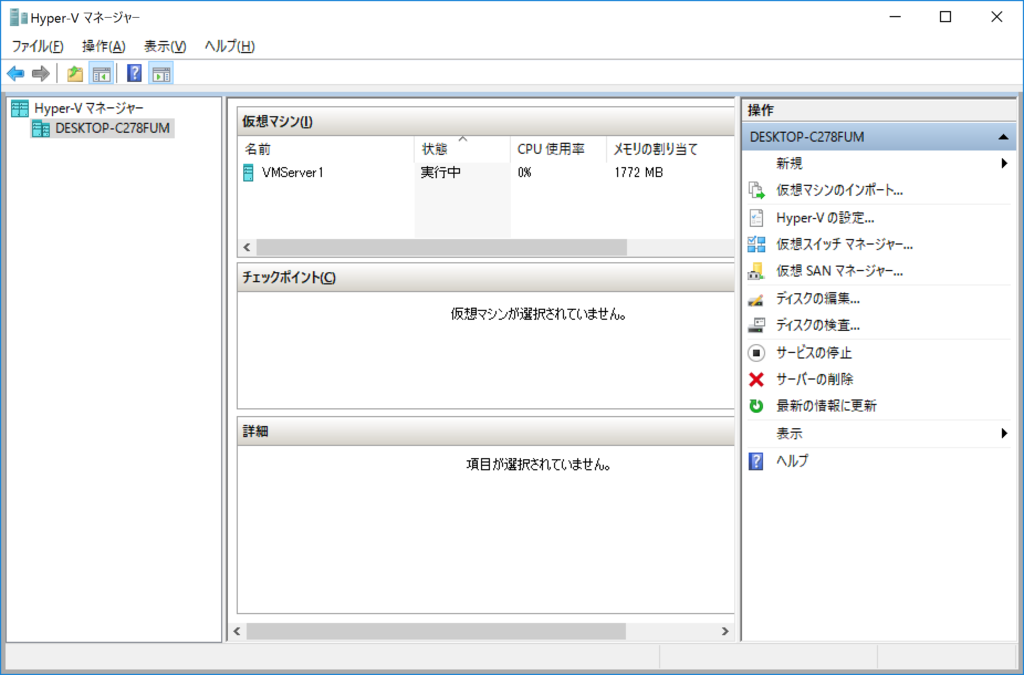The image size is (1024, 675).
Task: Click the Hyper-V の設定 document icon
Action: tap(756, 218)
